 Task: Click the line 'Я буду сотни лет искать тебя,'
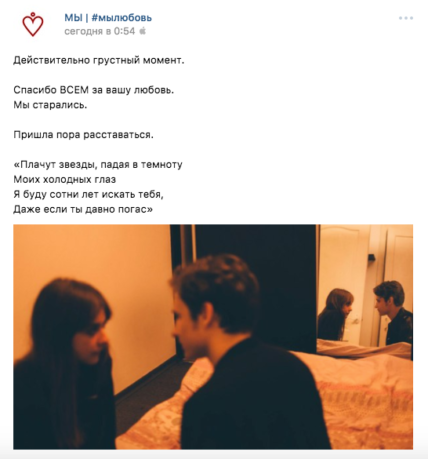(x=88, y=194)
